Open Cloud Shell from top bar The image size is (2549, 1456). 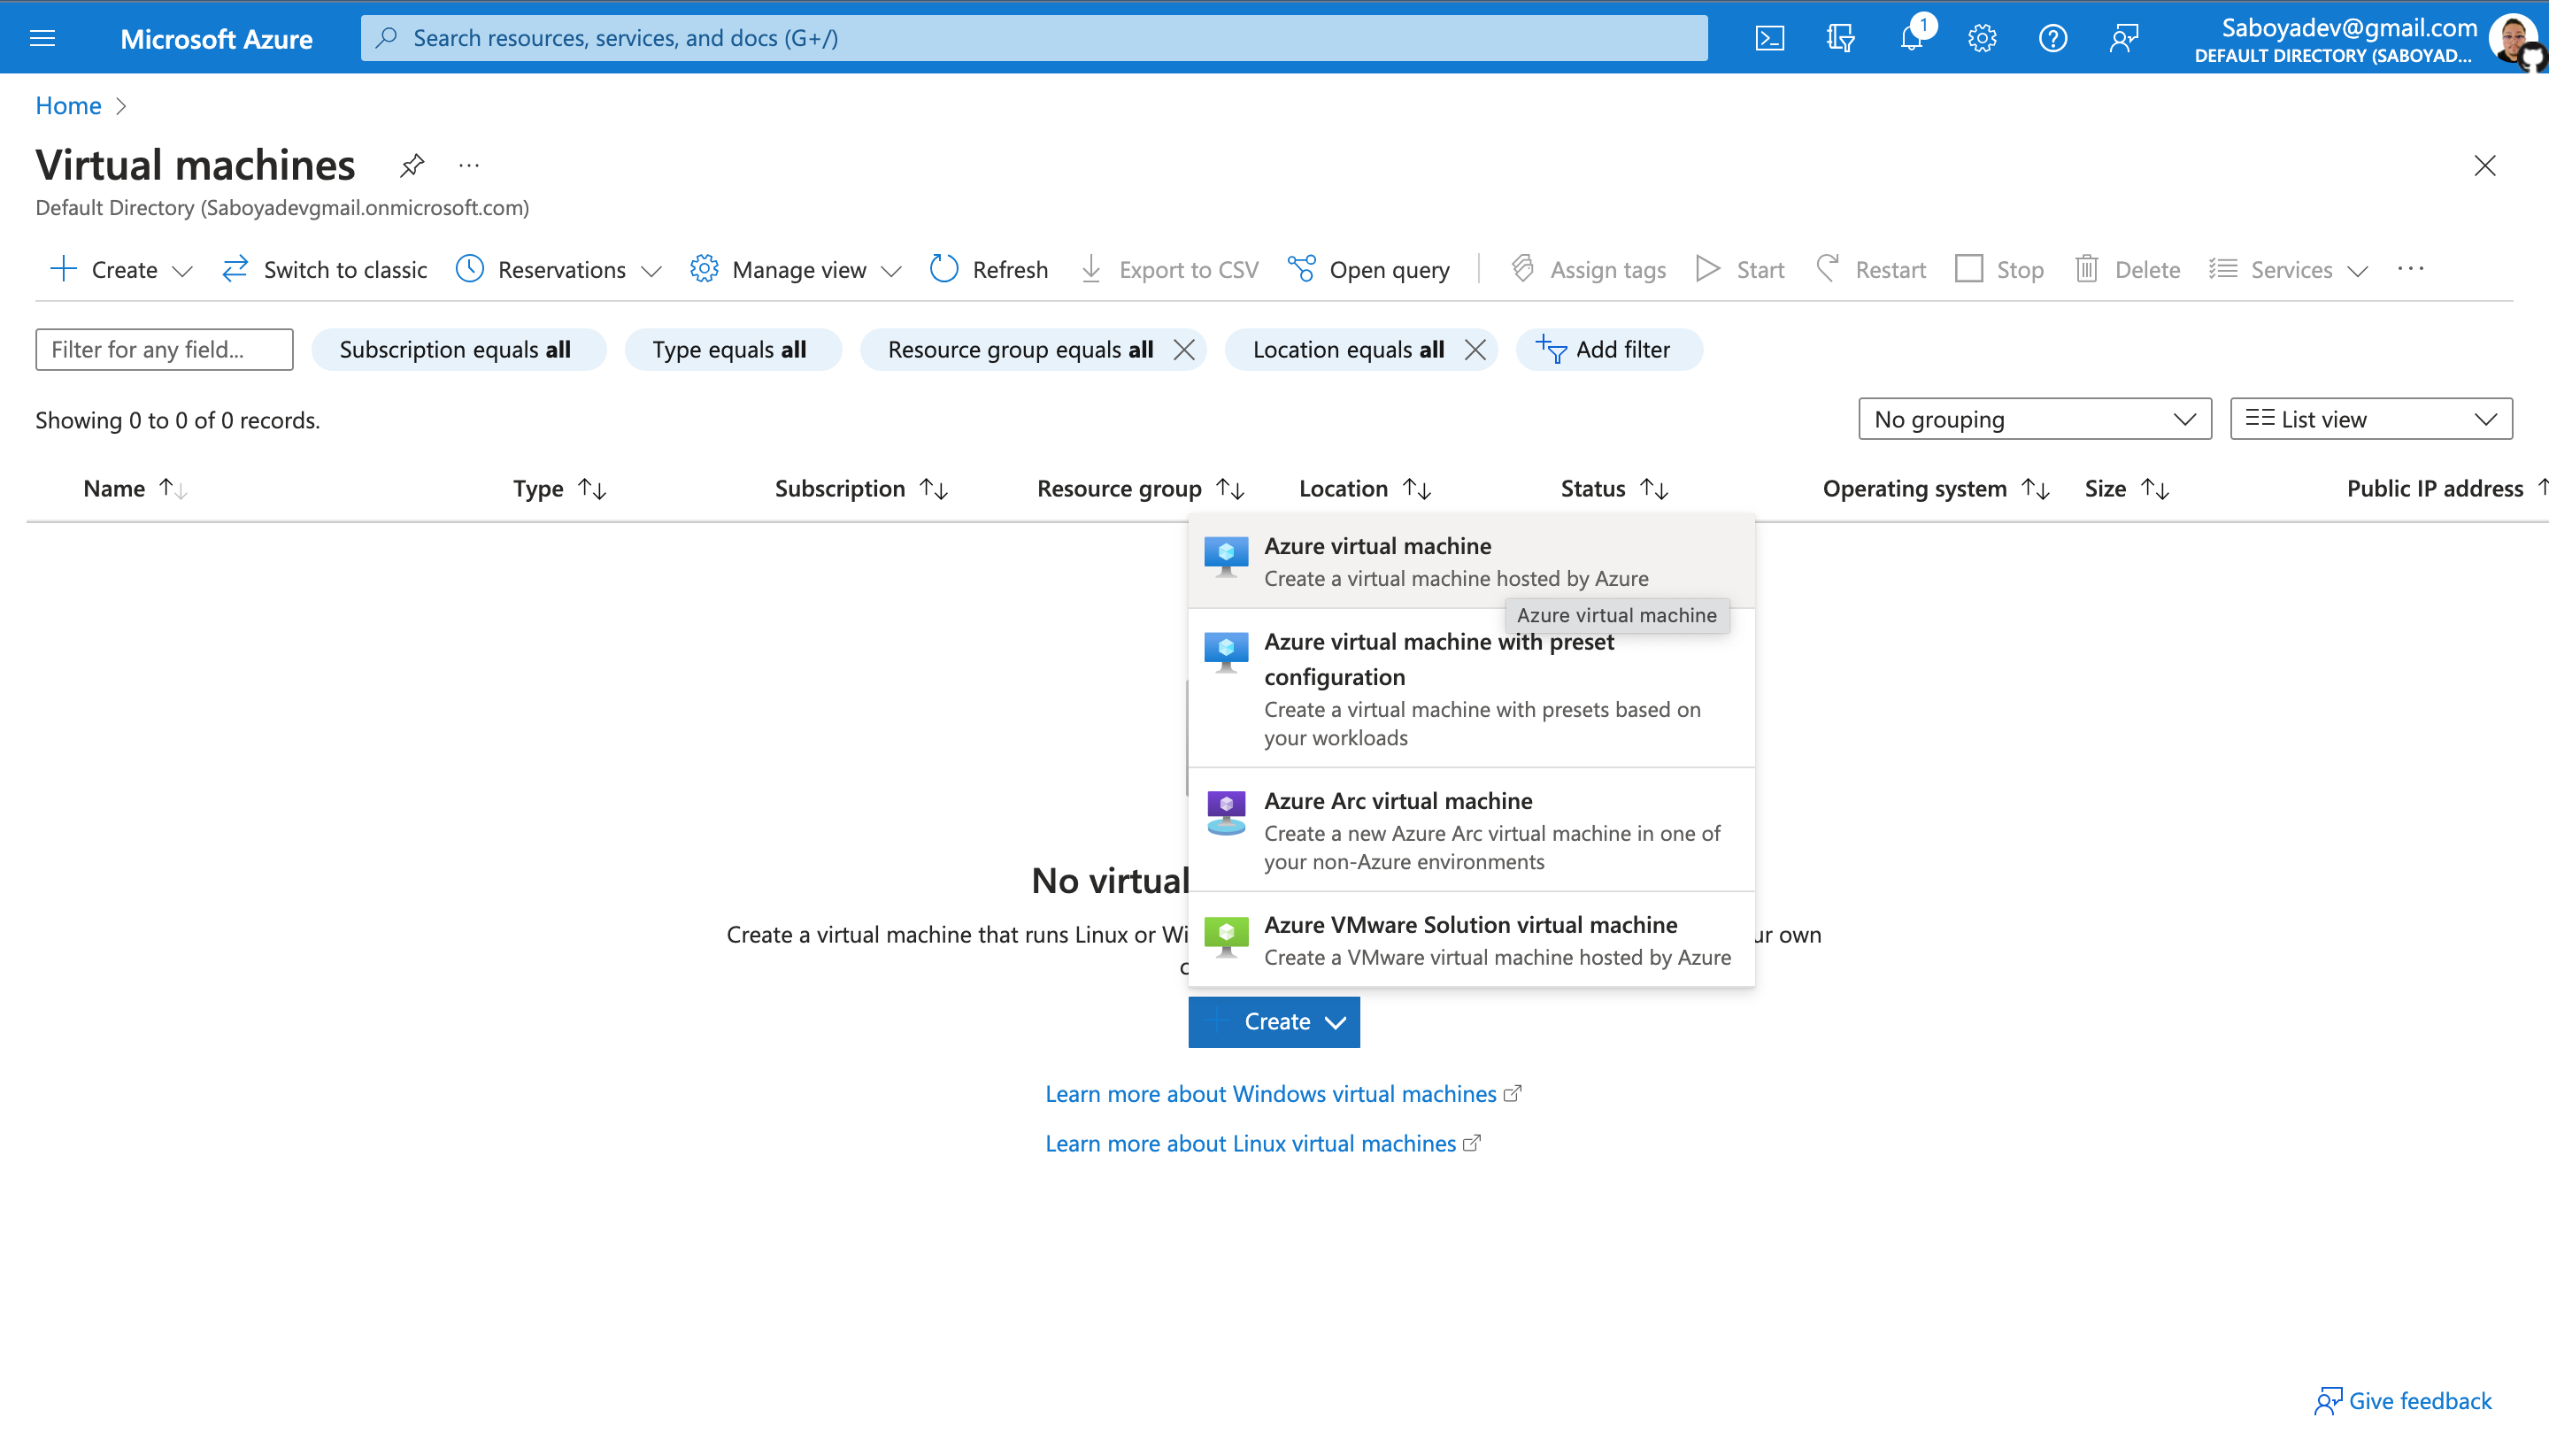[x=1769, y=38]
